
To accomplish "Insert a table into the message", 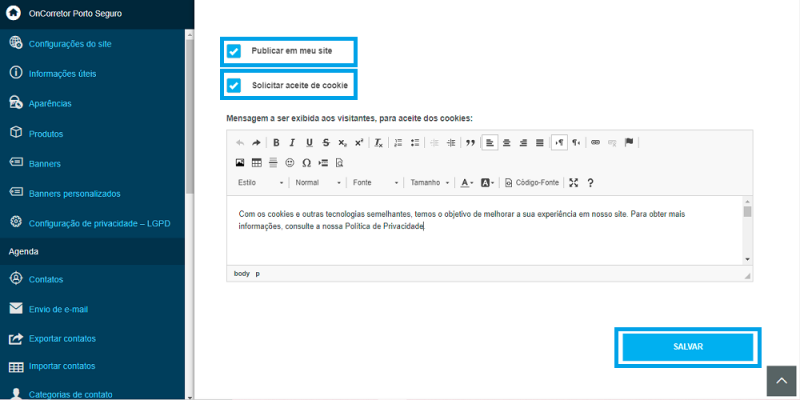I will pyautogui.click(x=256, y=162).
